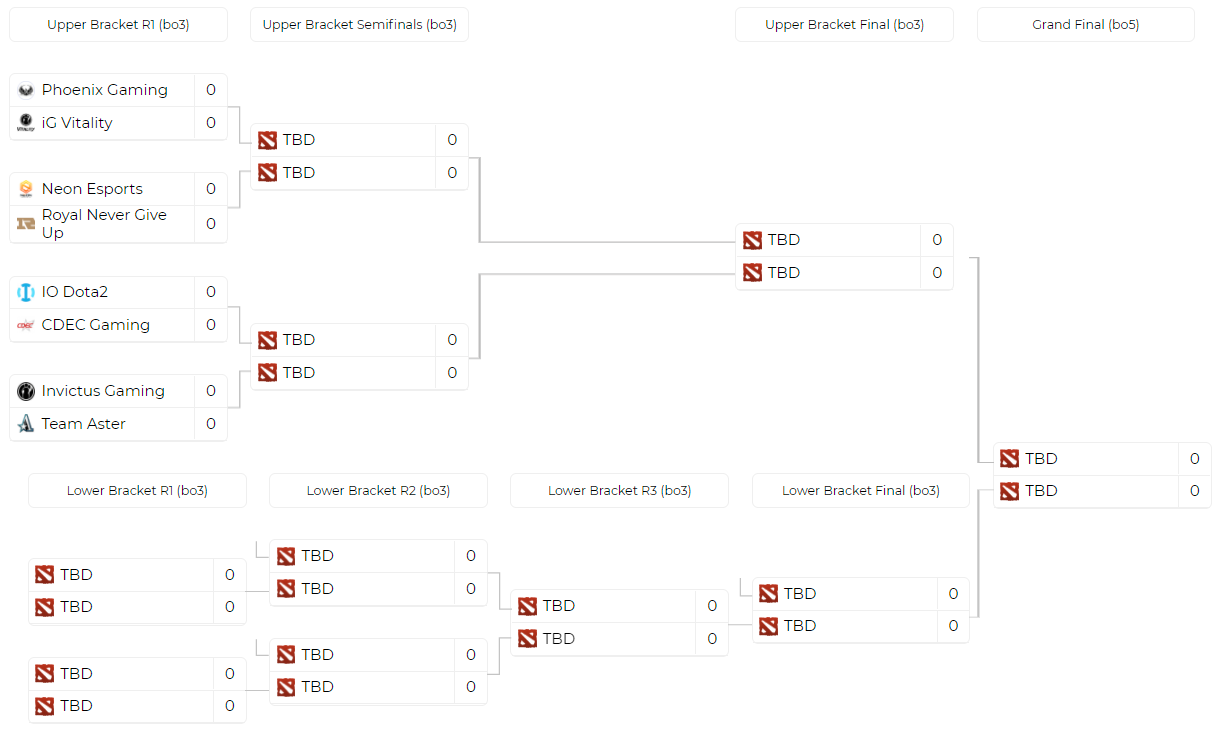This screenshot has width=1219, height=732.
Task: Click Invictus Gaming's score box
Action: click(x=211, y=391)
